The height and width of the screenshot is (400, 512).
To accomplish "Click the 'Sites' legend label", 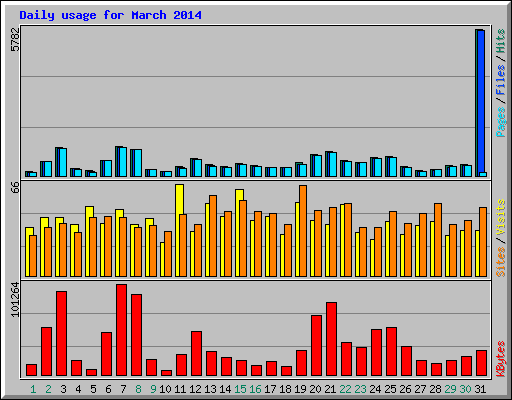I will [x=501, y=262].
